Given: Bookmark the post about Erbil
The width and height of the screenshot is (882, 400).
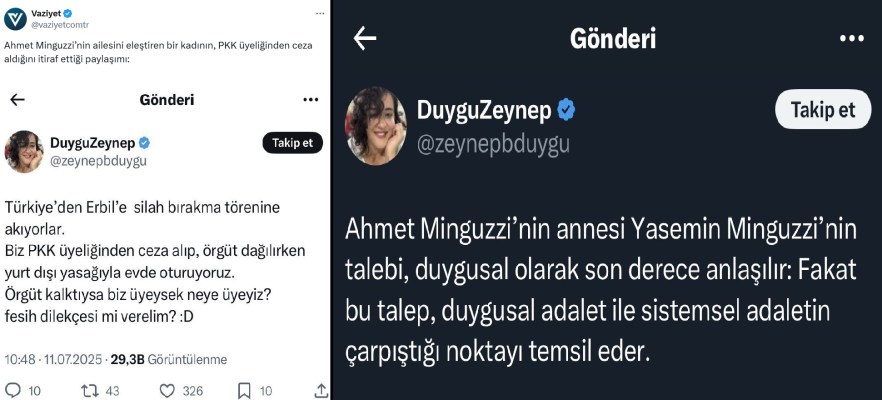Looking at the screenshot, I should pyautogui.click(x=266, y=390).
